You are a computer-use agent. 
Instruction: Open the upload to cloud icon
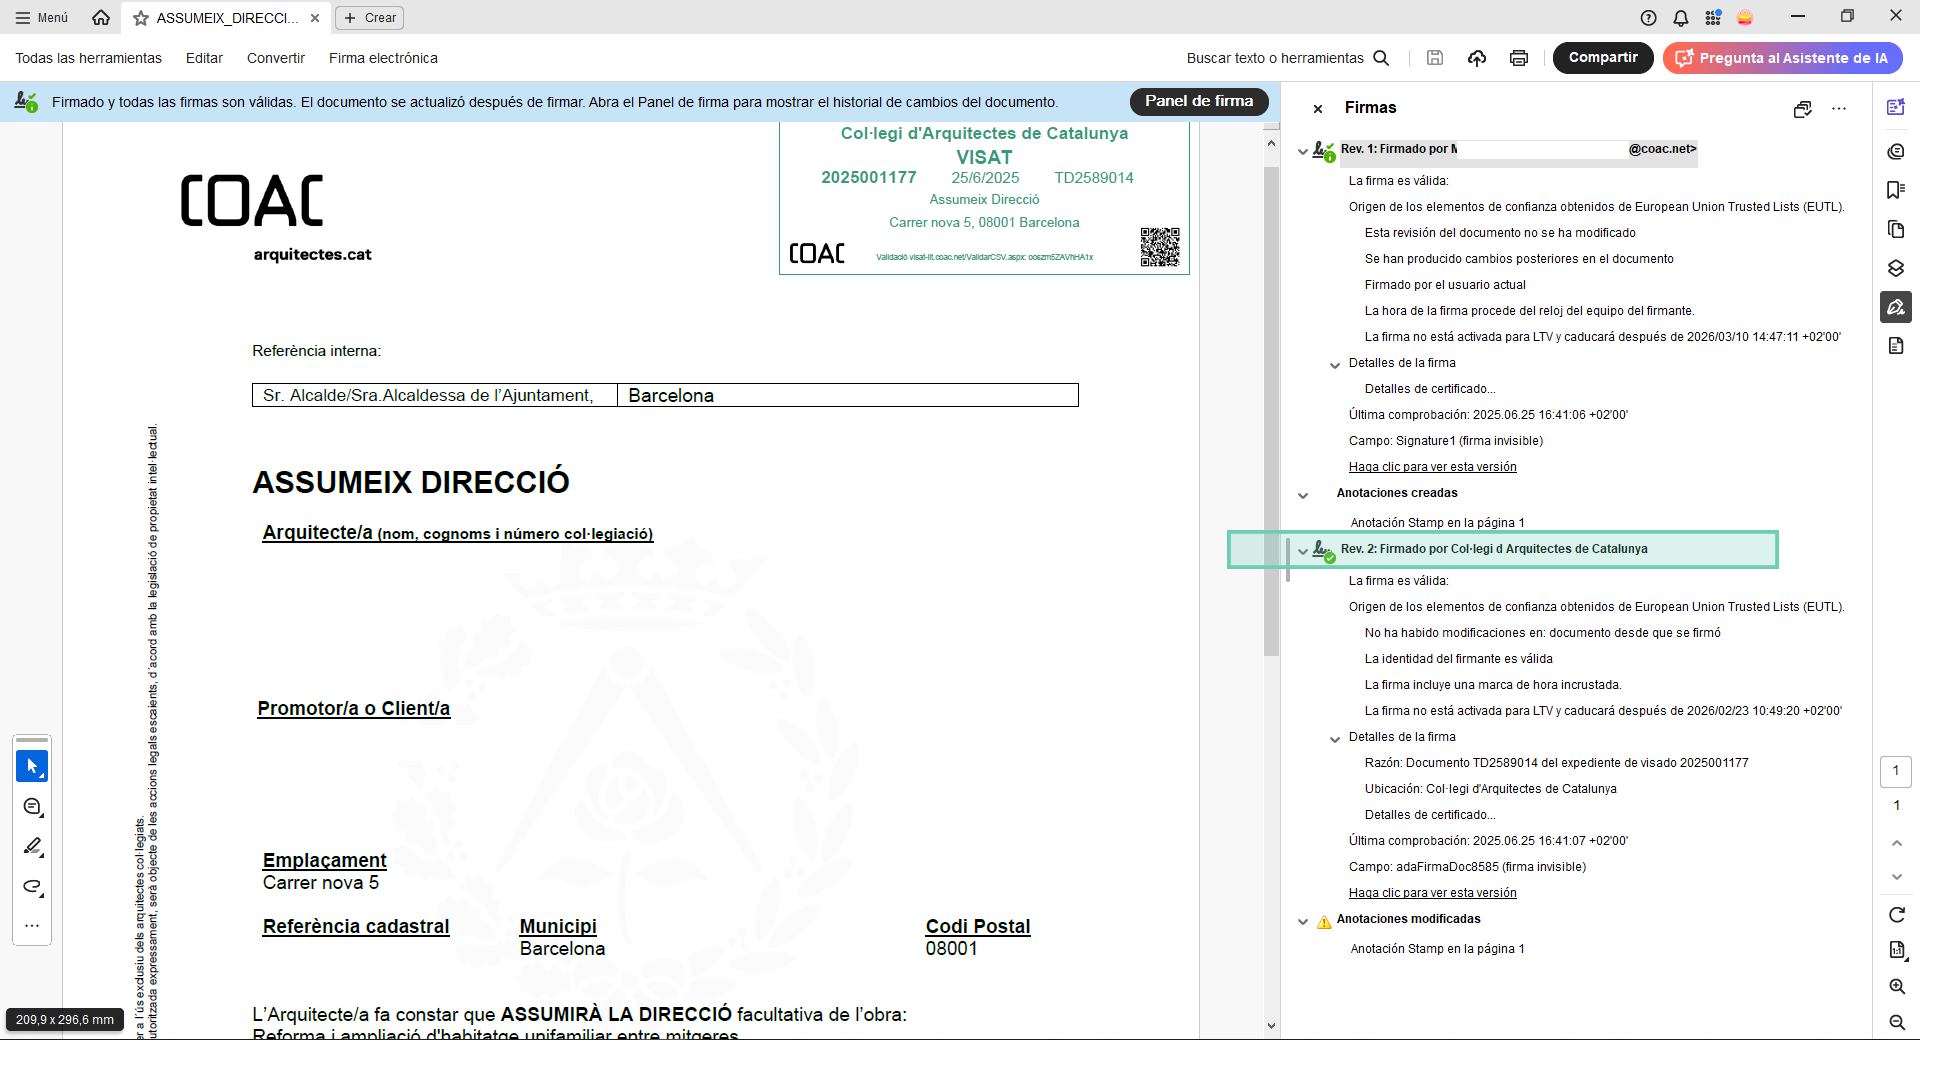tap(1476, 58)
